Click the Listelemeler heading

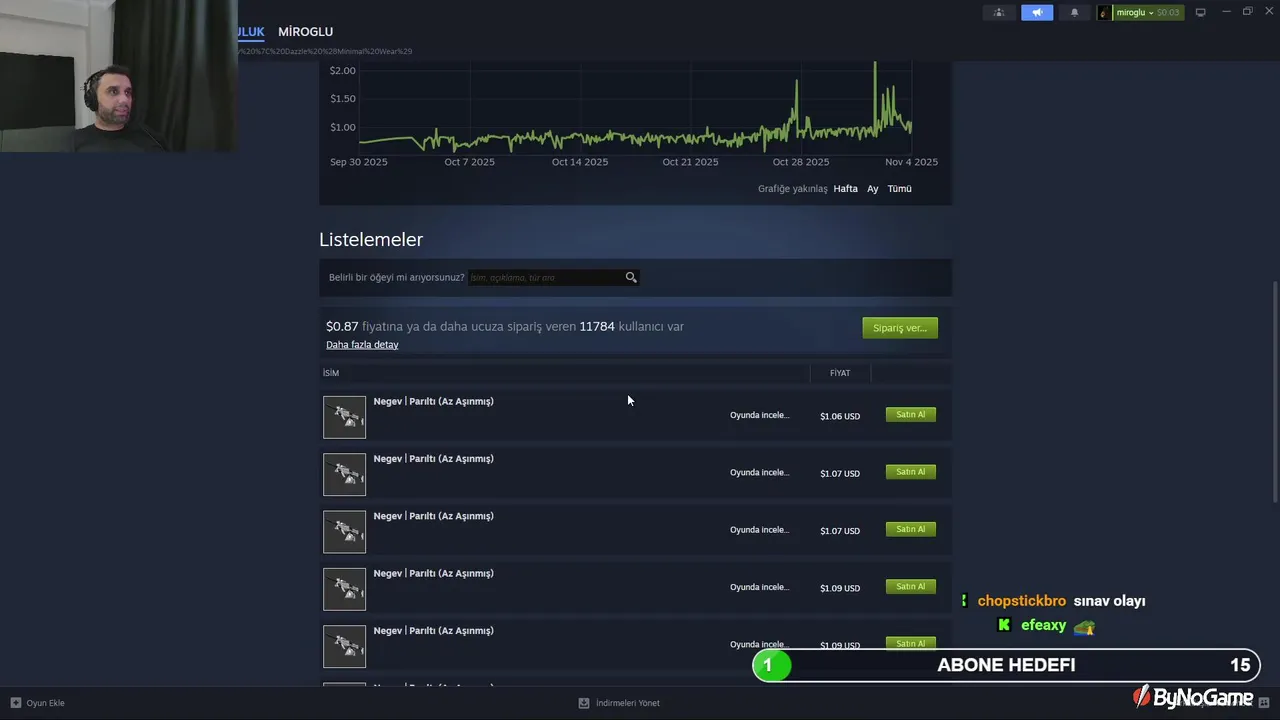pyautogui.click(x=371, y=239)
